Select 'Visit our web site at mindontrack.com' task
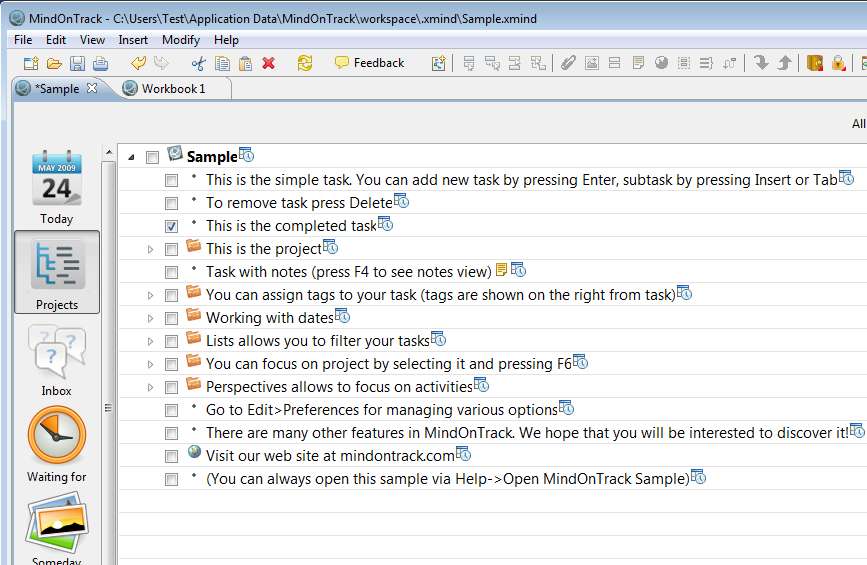 pyautogui.click(x=329, y=456)
